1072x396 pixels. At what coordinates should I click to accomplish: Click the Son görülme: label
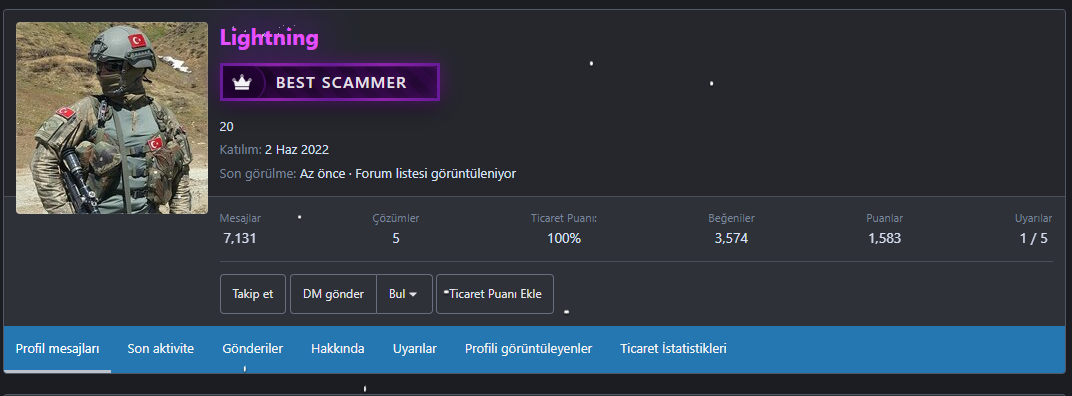pos(258,174)
